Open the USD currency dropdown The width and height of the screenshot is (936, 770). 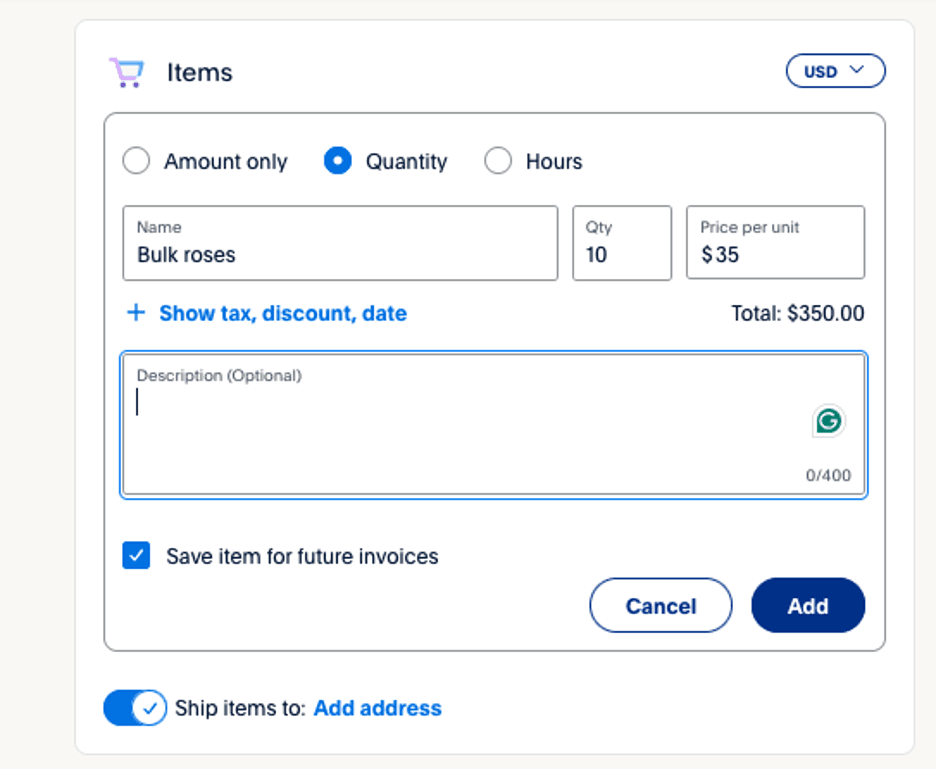(x=835, y=70)
